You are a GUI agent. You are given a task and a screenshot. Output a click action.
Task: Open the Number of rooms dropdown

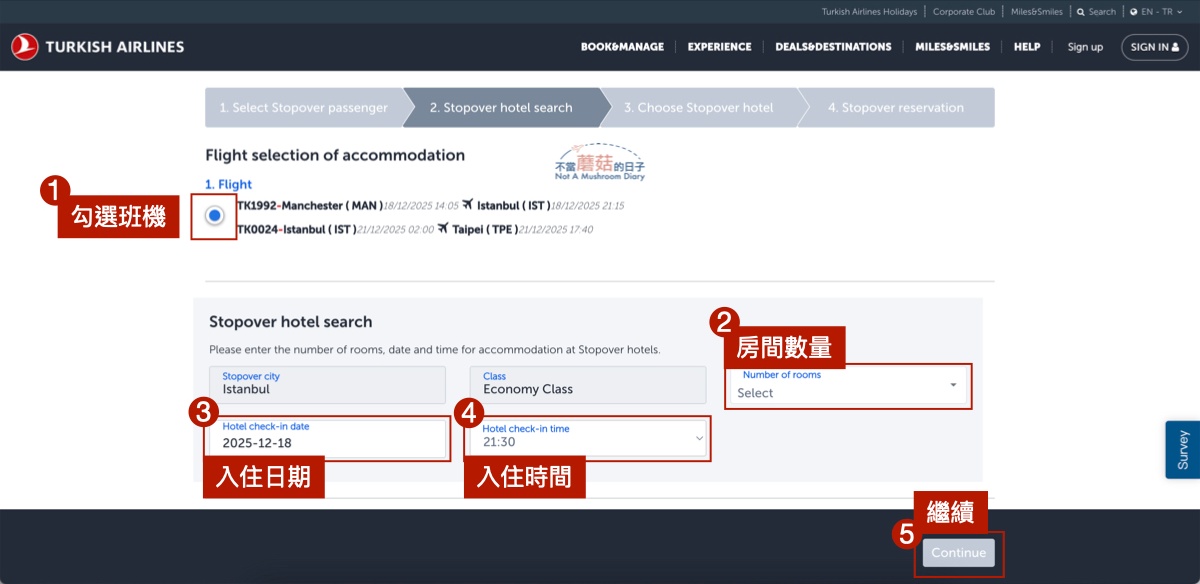[848, 385]
